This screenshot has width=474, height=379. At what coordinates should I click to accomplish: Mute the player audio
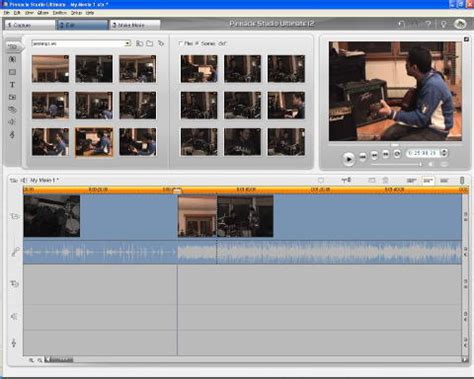431,164
